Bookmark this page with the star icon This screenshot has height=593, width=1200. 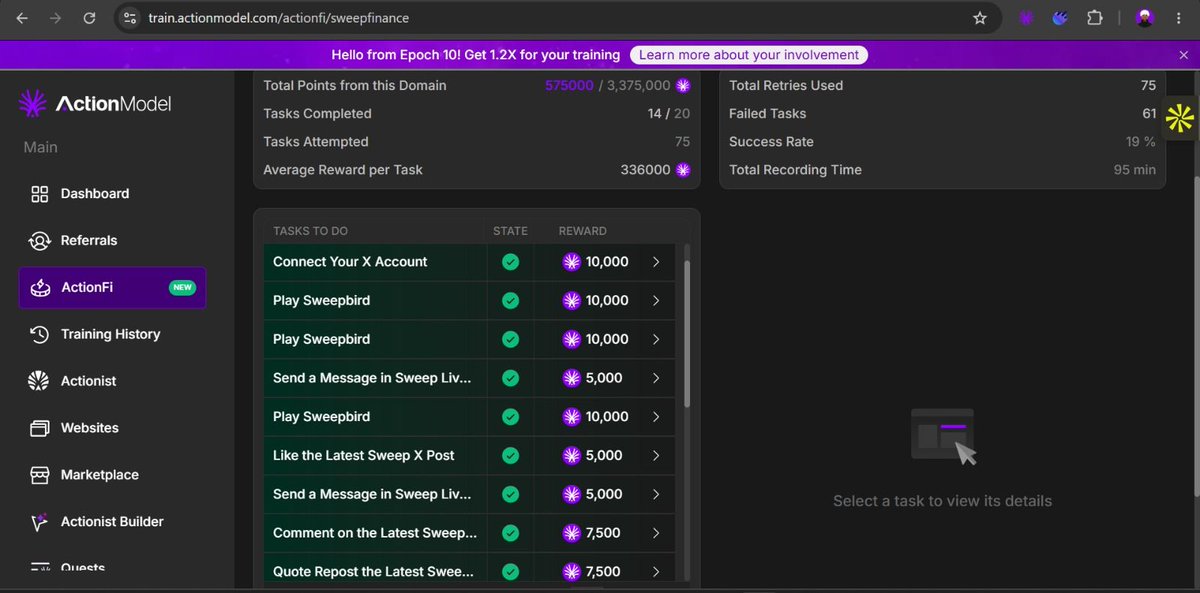[x=980, y=18]
